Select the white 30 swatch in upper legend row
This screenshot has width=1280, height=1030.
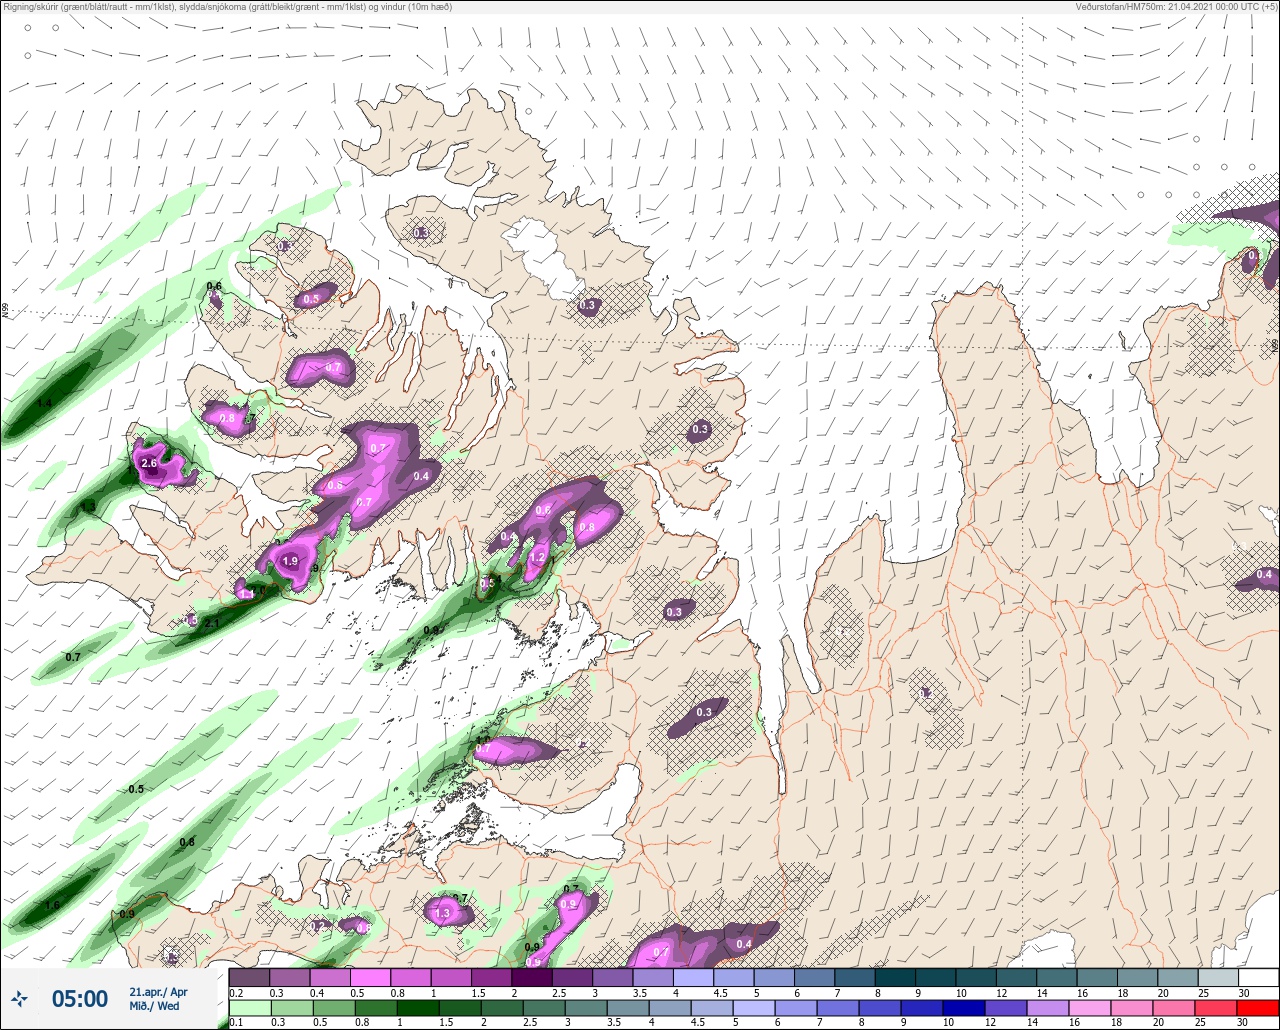click(1258, 977)
